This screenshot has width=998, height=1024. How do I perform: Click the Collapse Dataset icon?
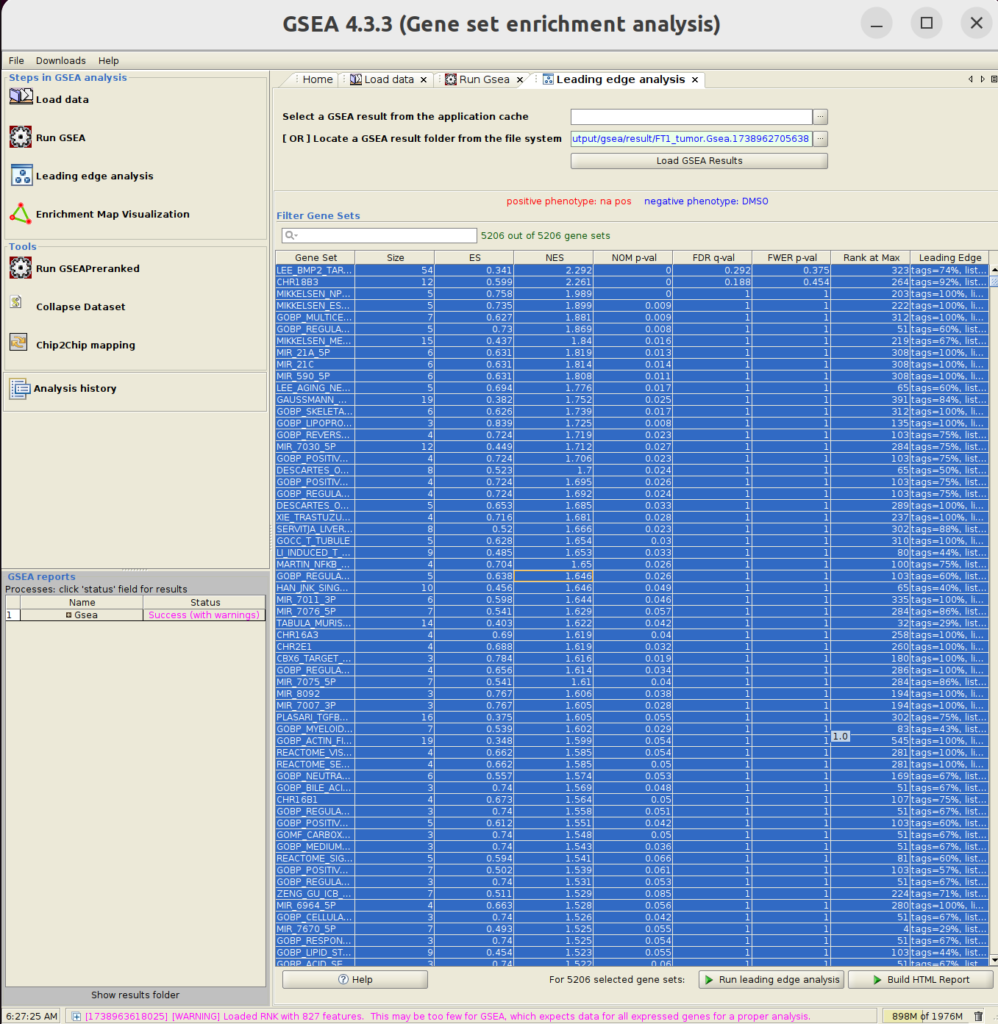point(17,302)
